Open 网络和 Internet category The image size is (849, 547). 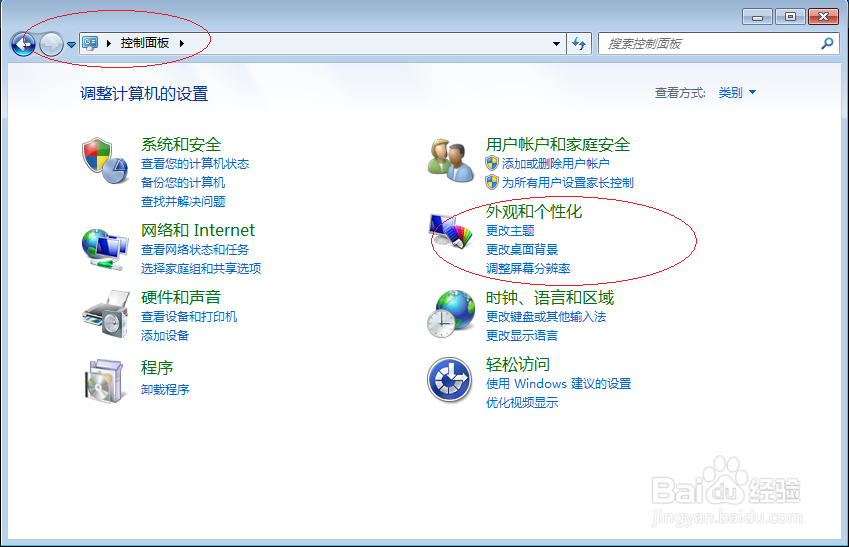tap(198, 230)
